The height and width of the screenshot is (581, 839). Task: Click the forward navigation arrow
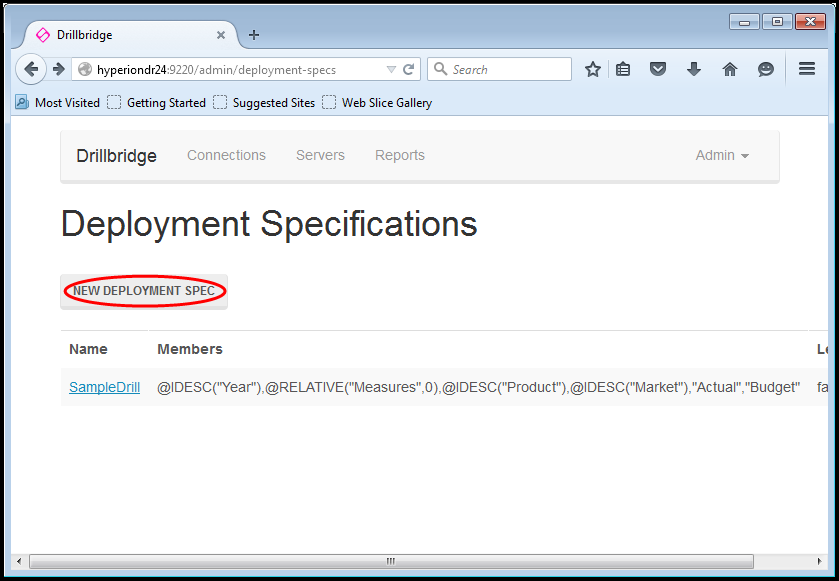(x=59, y=69)
